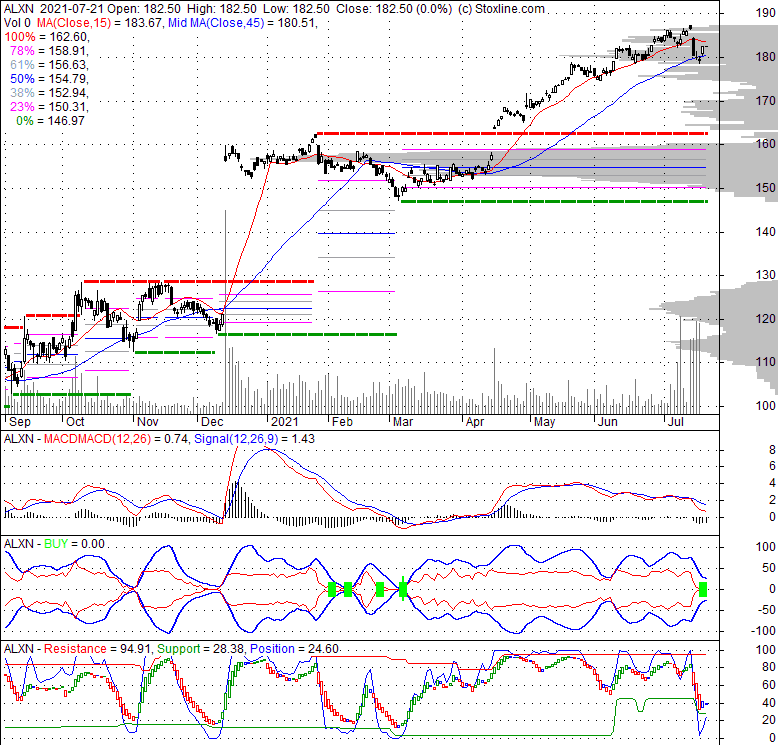Click the December MACD line peak
The height and width of the screenshot is (745, 780).
point(237,447)
